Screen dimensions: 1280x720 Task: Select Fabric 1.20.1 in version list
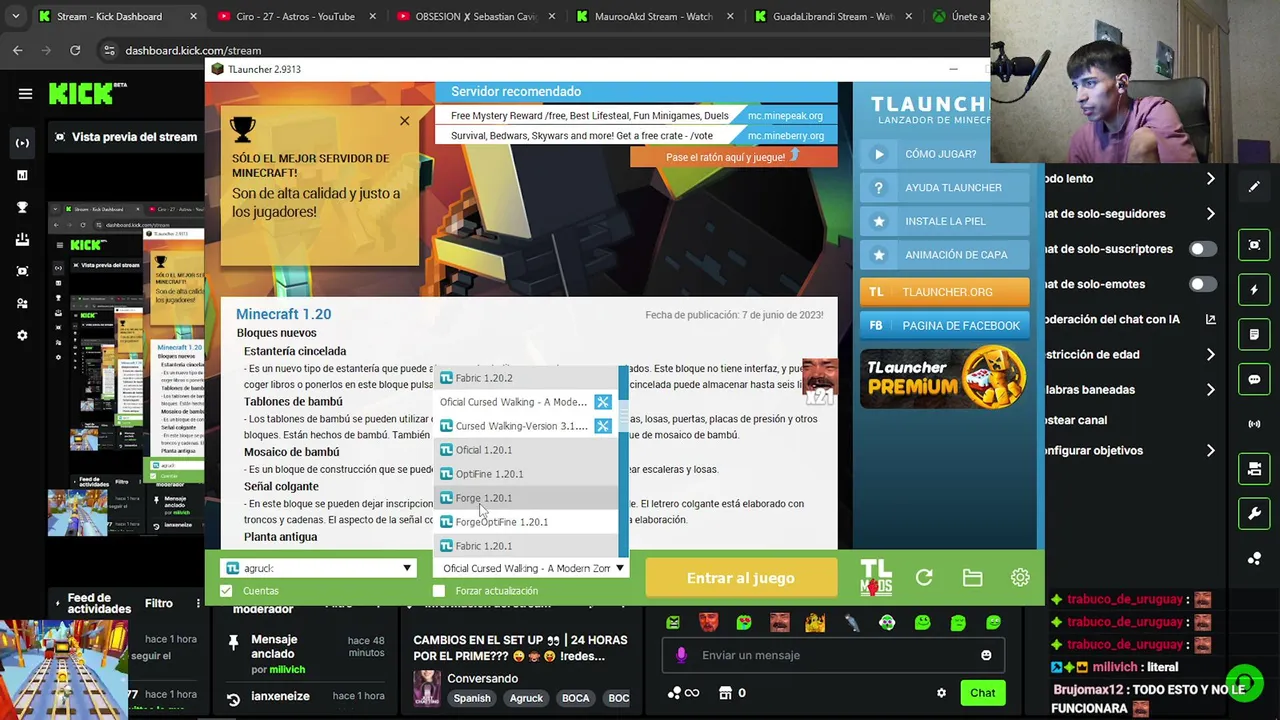(x=526, y=546)
